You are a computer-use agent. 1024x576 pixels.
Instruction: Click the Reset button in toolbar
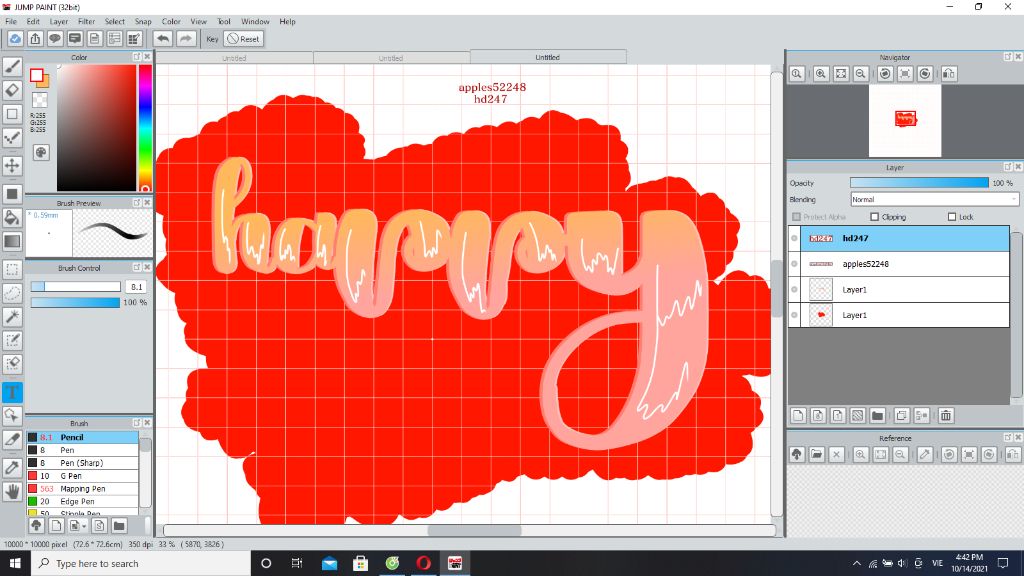[x=244, y=39]
